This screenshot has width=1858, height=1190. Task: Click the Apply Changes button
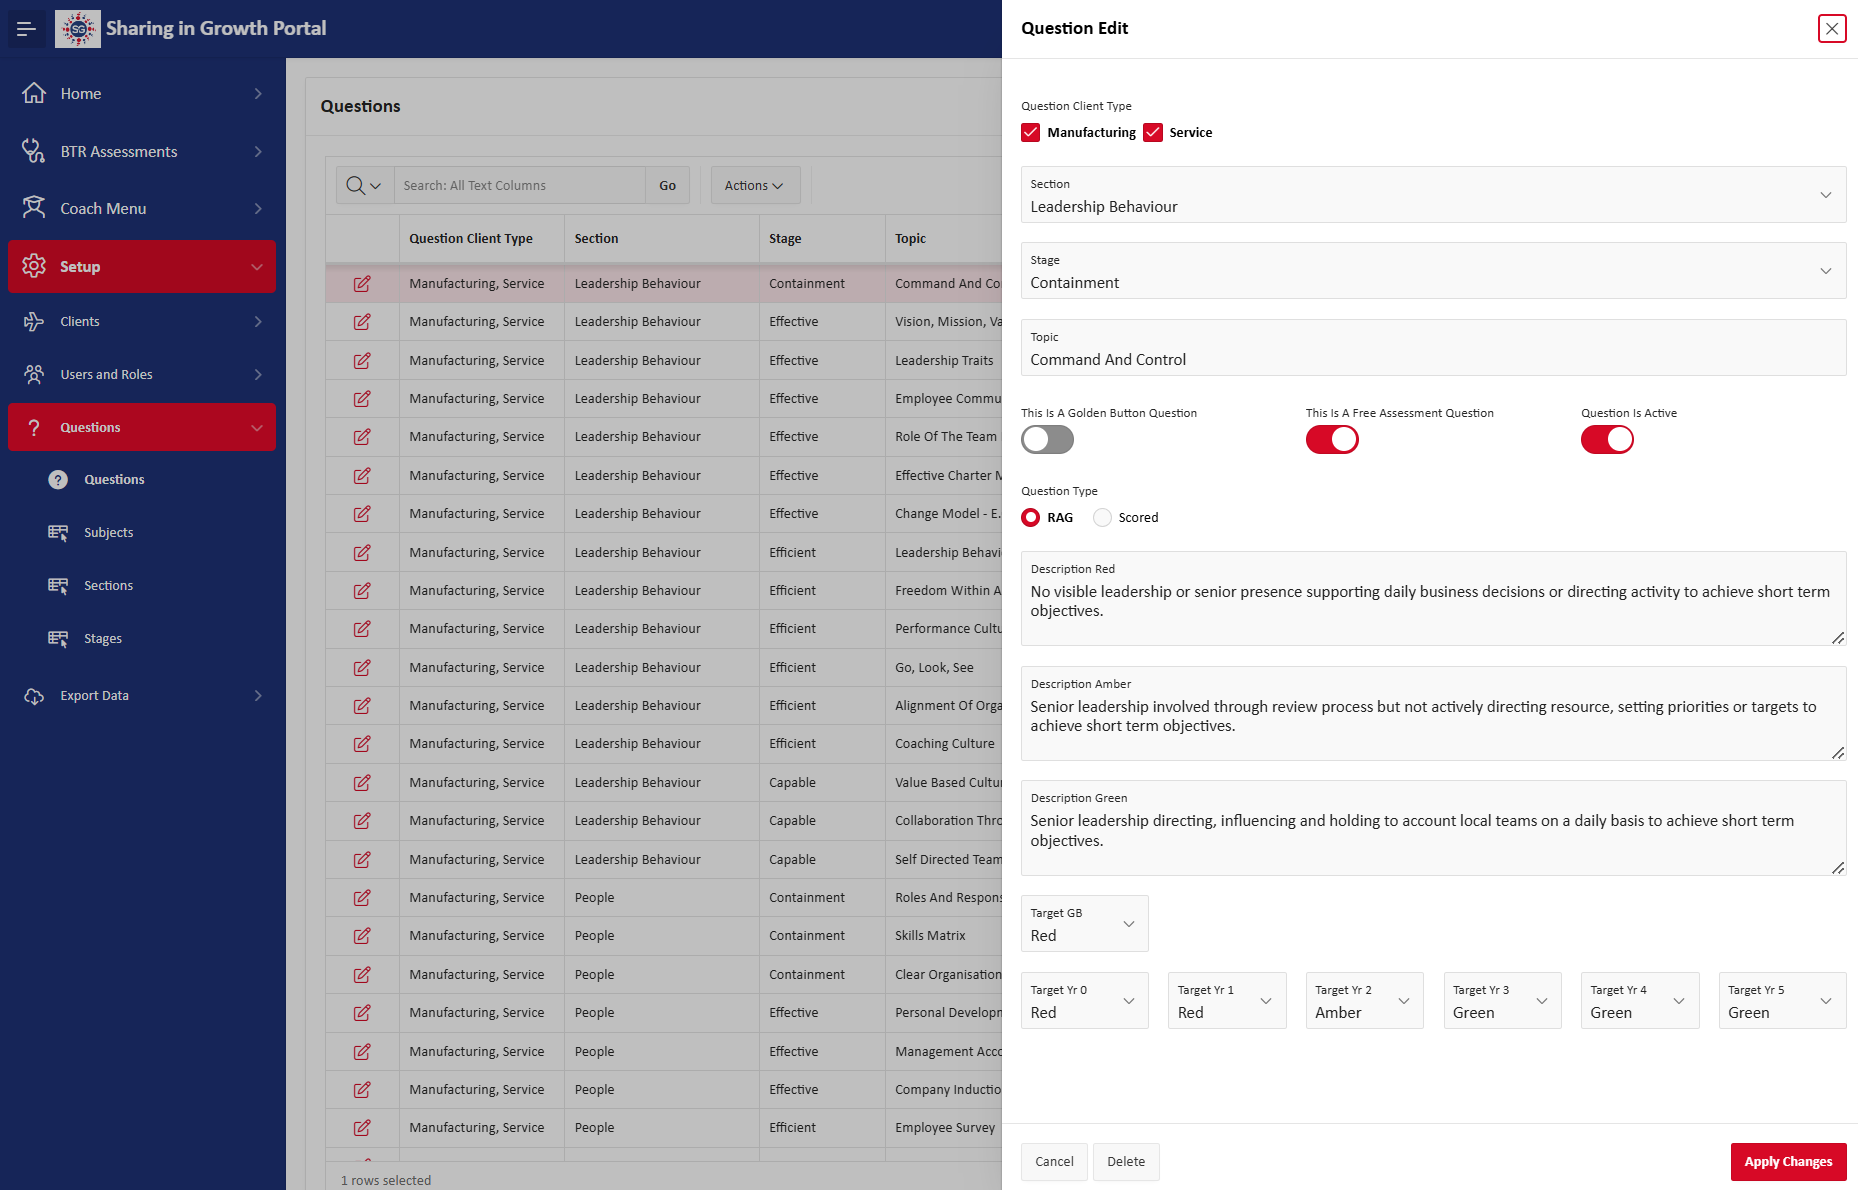click(1788, 1162)
